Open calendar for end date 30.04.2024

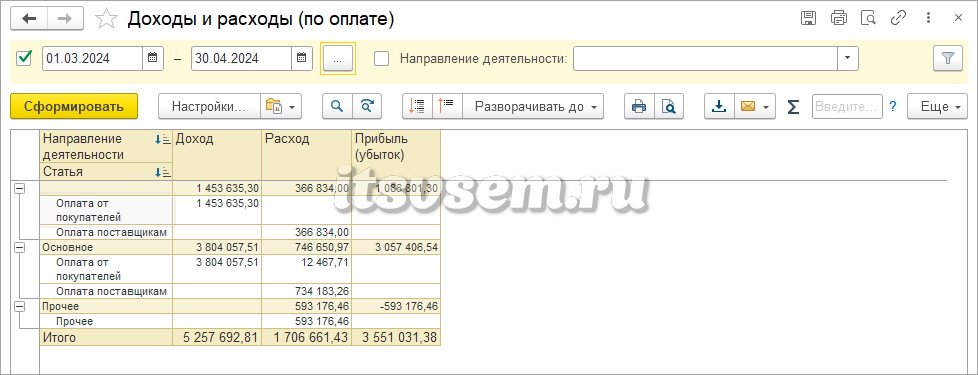pyautogui.click(x=301, y=59)
